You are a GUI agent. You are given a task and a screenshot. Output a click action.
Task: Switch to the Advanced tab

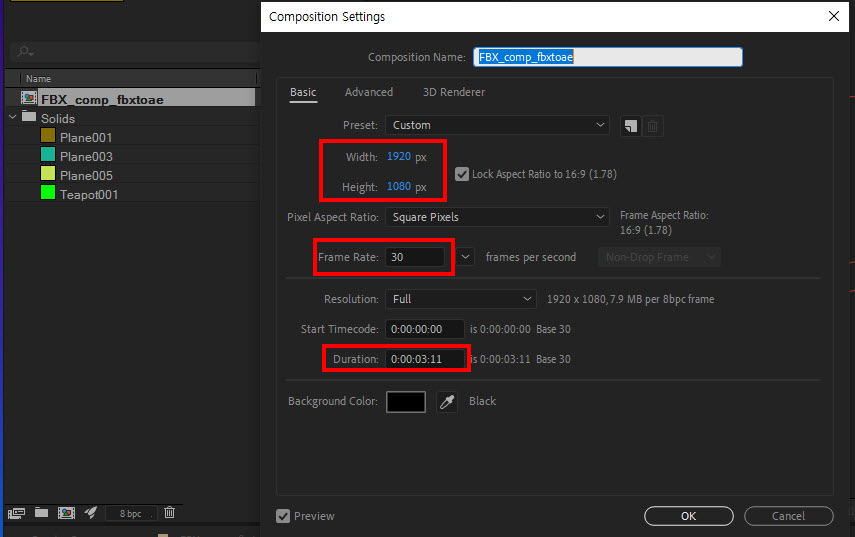(369, 92)
